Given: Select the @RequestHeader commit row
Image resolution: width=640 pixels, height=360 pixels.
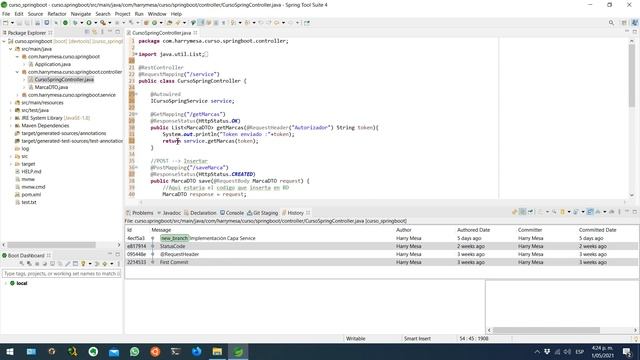Looking at the screenshot, I should (382, 254).
